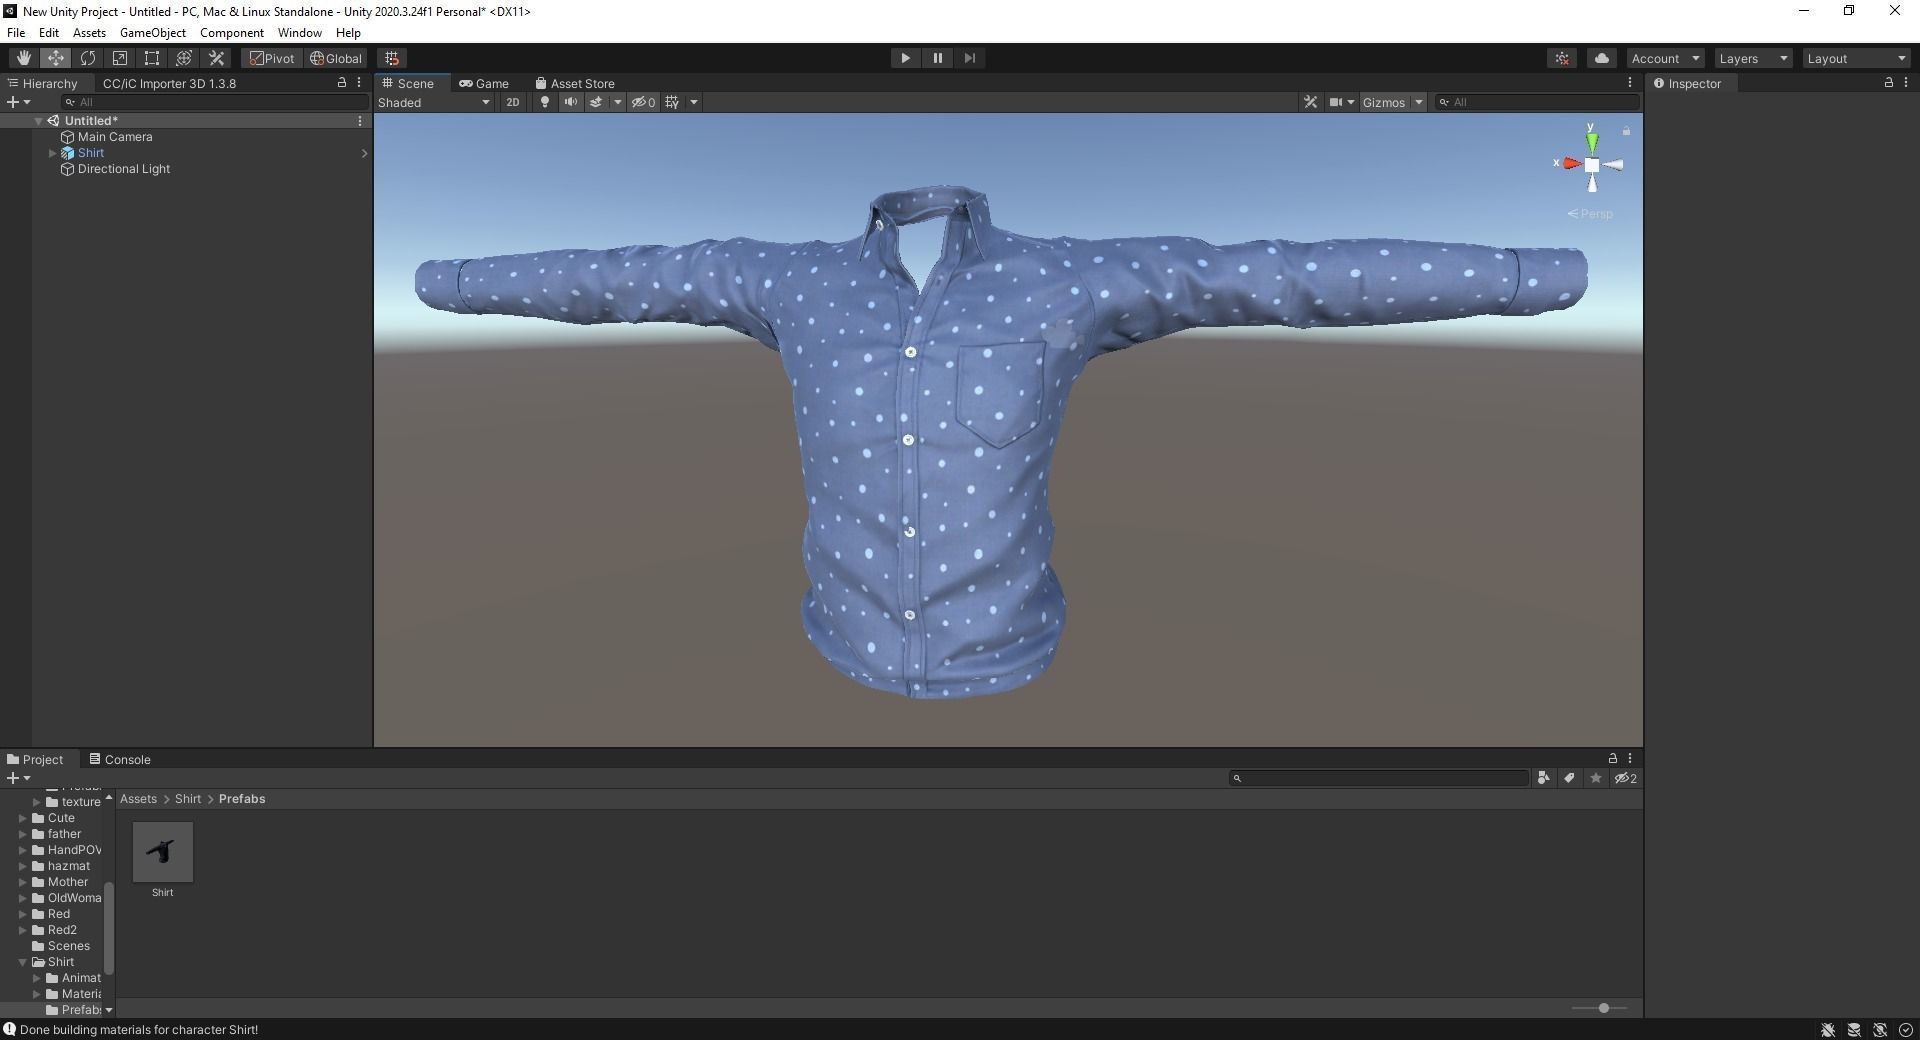Open the Shirt prefab arrow in Hierarchy
1920x1040 pixels.
coord(364,153)
